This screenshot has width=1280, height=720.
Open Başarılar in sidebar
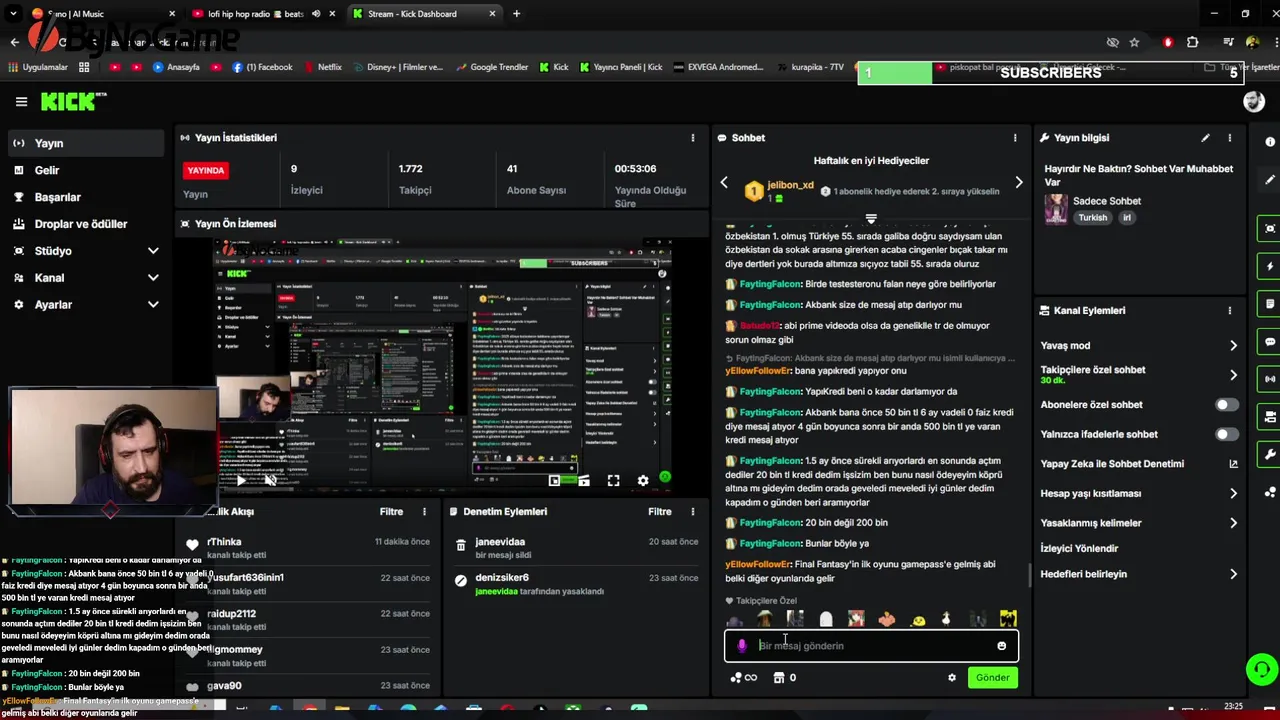(x=86, y=197)
